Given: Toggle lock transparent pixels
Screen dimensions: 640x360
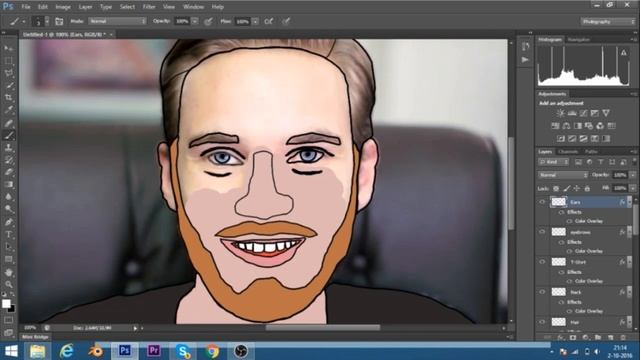Looking at the screenshot, I should click(x=556, y=189).
